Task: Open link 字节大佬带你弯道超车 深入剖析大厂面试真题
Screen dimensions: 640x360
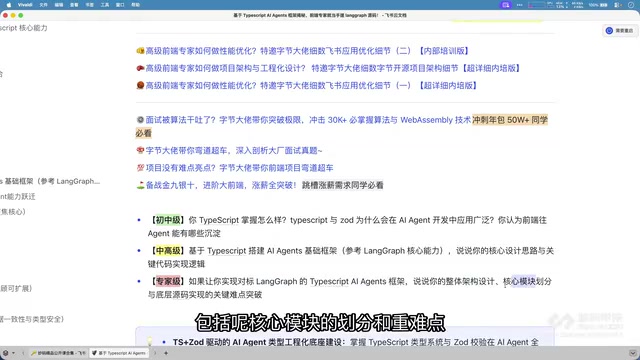Action: point(234,151)
